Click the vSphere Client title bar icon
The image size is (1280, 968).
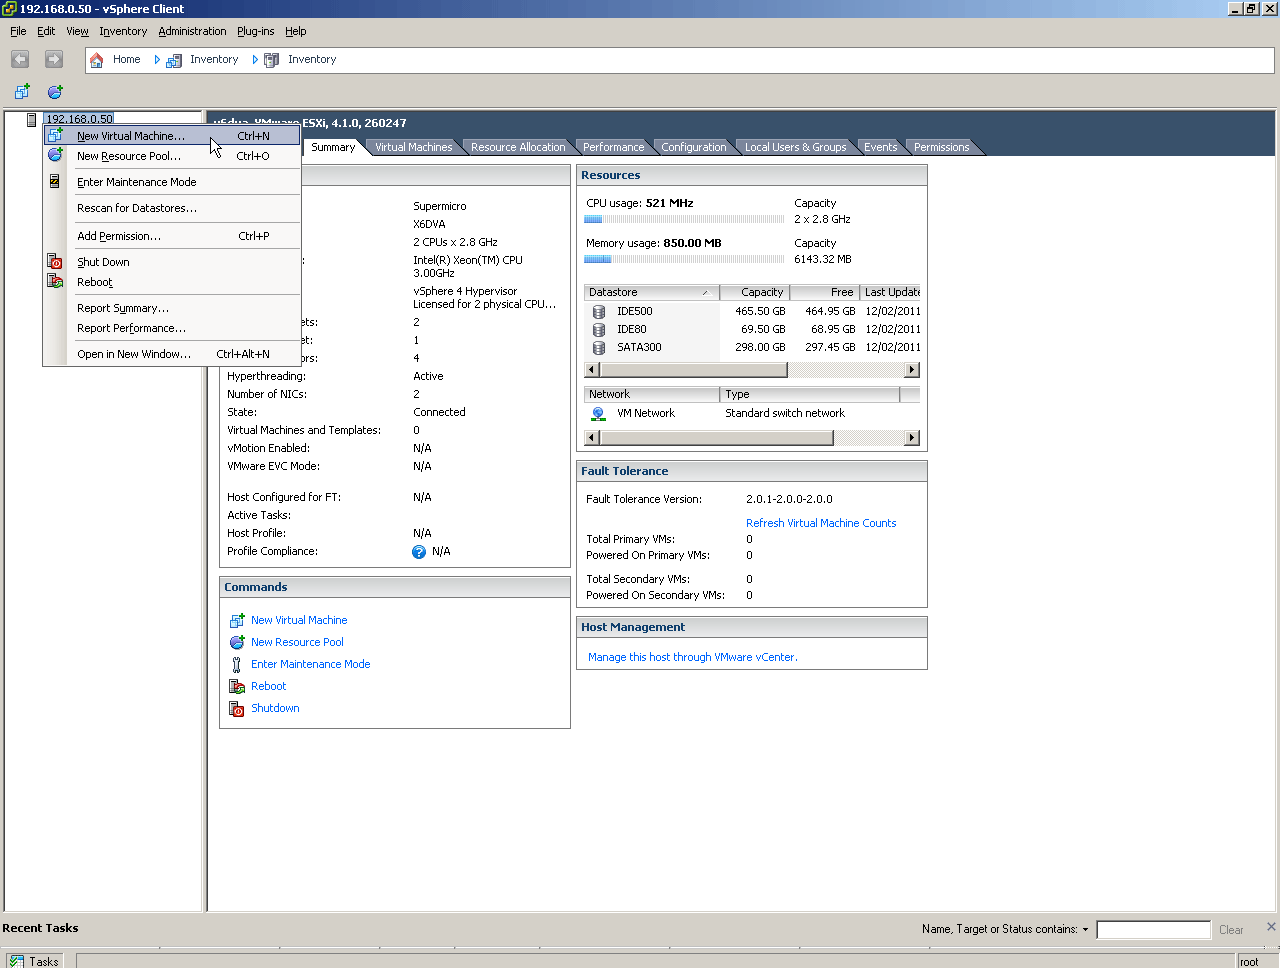pyautogui.click(x=9, y=9)
